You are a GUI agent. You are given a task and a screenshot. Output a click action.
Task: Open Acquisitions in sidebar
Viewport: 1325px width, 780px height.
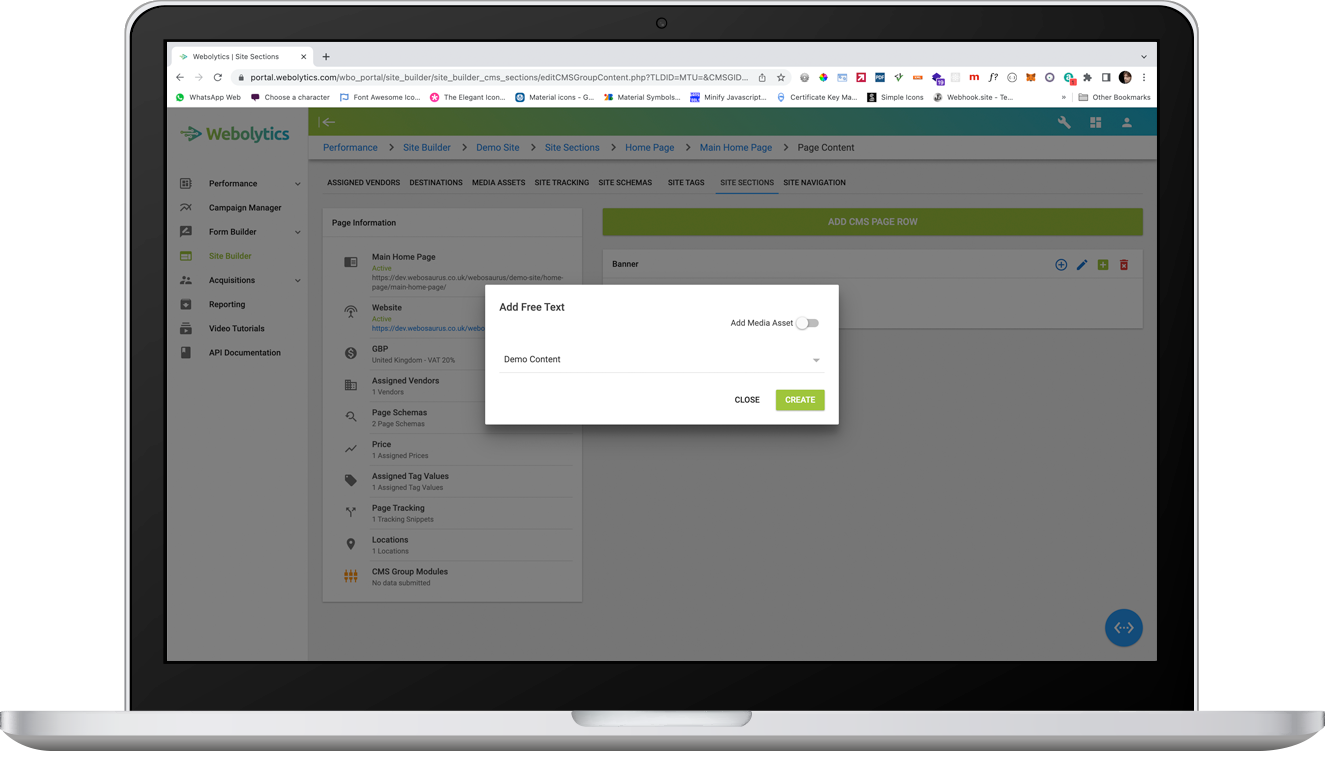232,280
